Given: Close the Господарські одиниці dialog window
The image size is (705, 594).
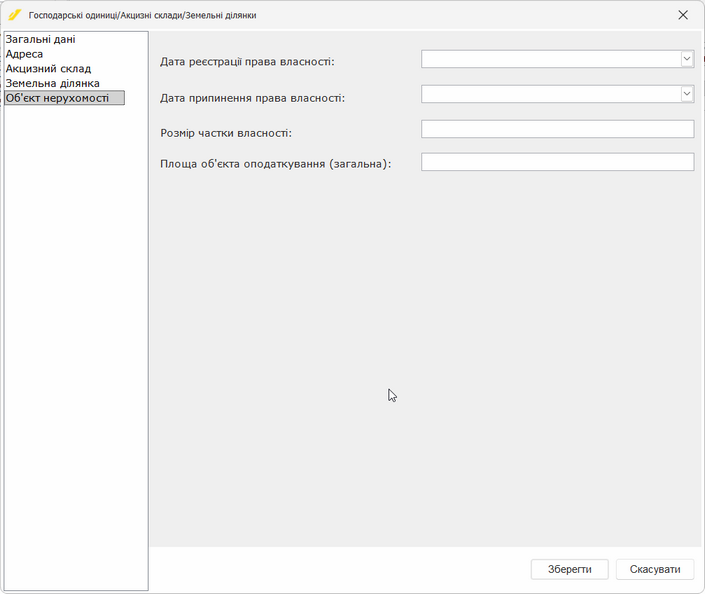Looking at the screenshot, I should coord(683,15).
